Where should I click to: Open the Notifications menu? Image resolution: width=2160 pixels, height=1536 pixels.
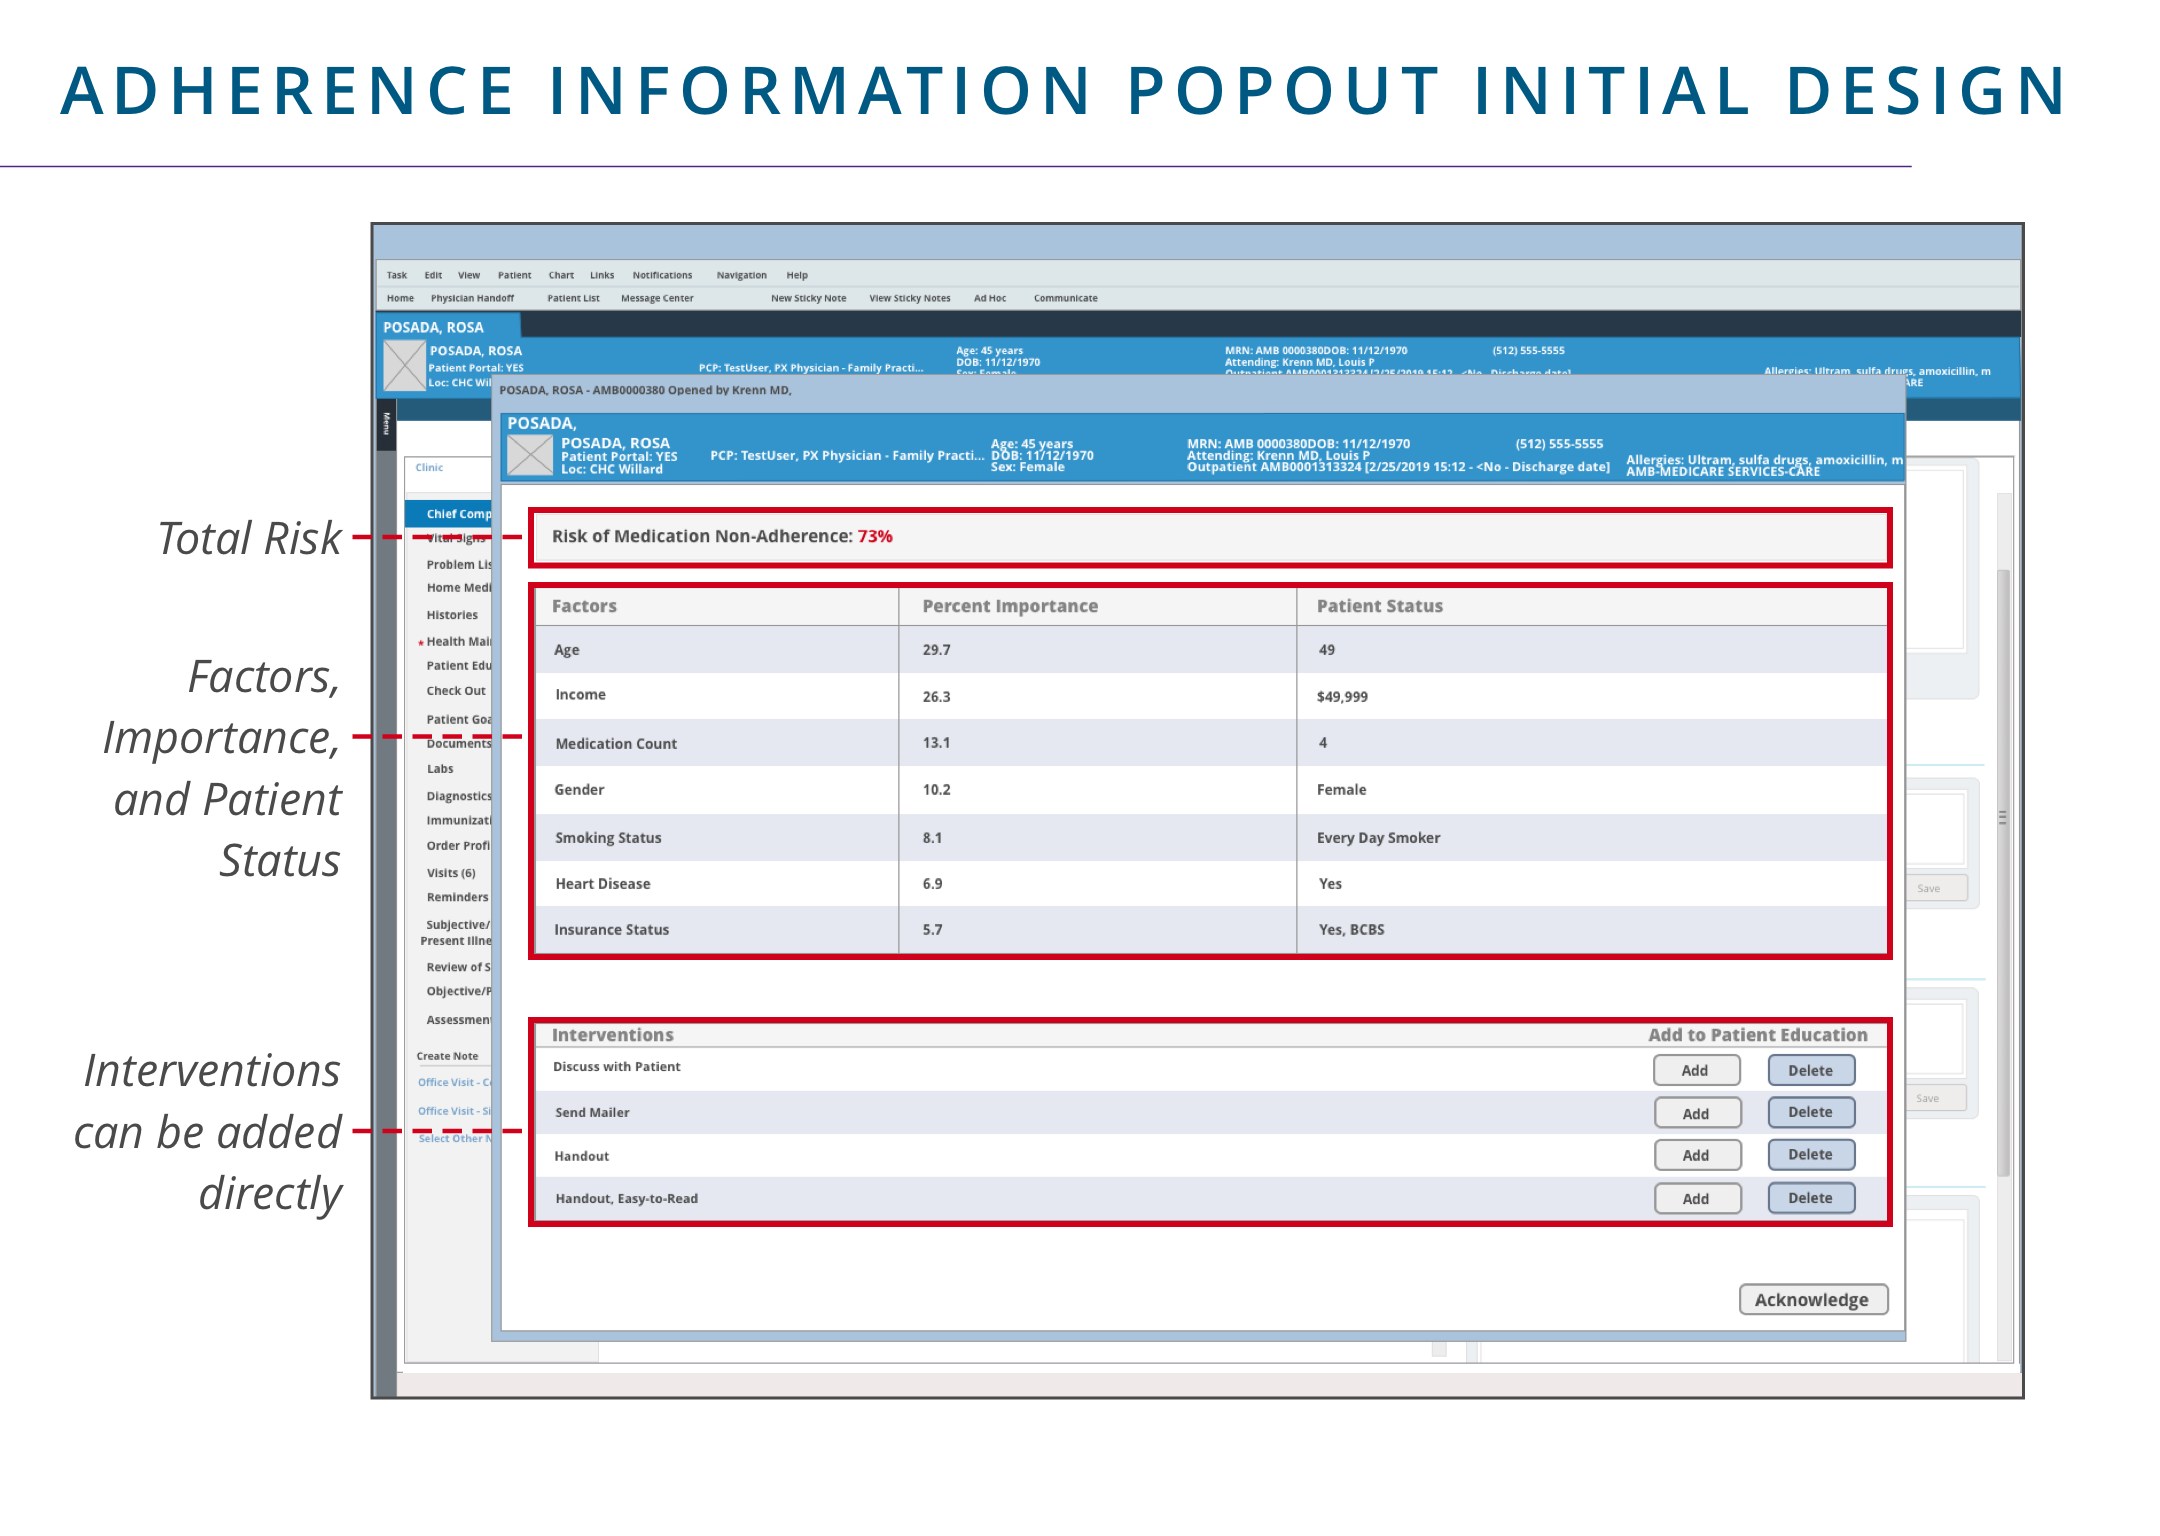tap(661, 275)
